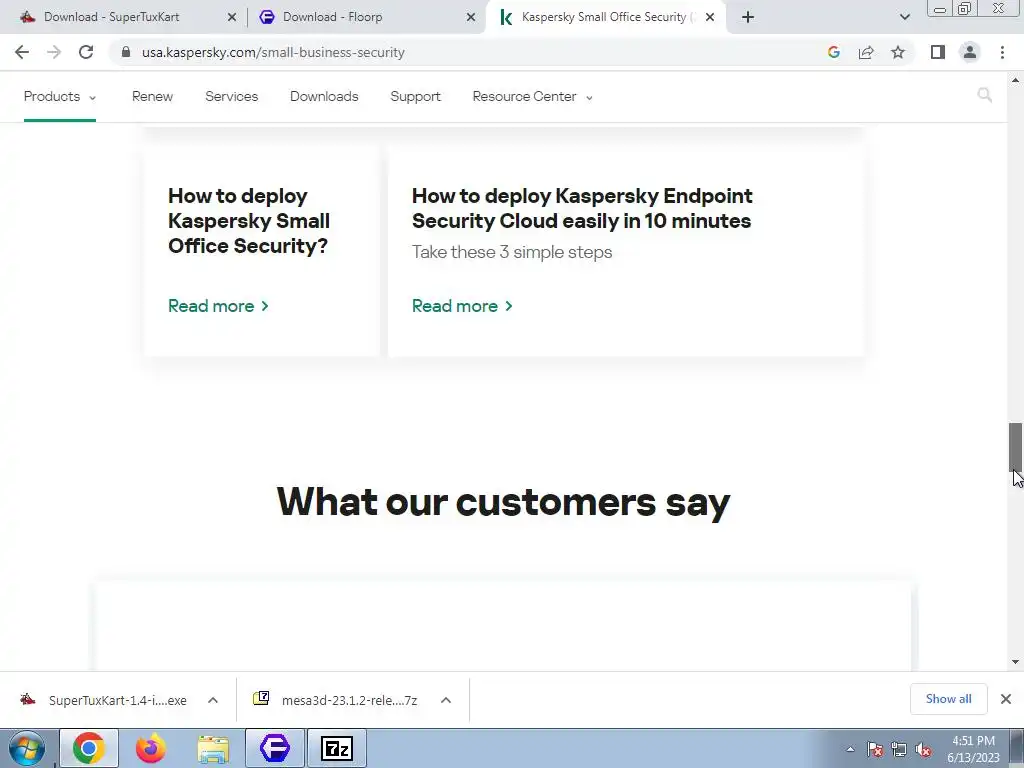Viewport: 1024px width, 768px height.
Task: Read more about deploying Small Office Security
Action: (x=218, y=306)
